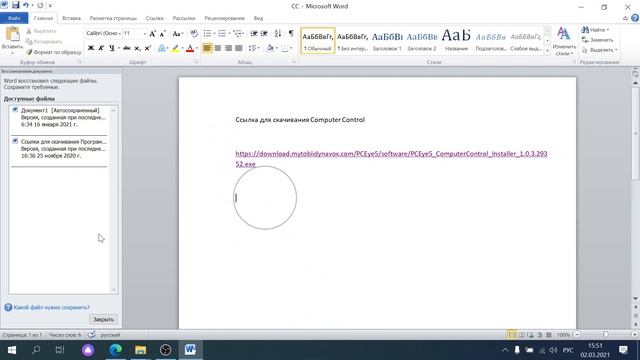Open the Выделить selection menu
Image resolution: width=640 pixels, height=360 pixels.
pos(599,50)
